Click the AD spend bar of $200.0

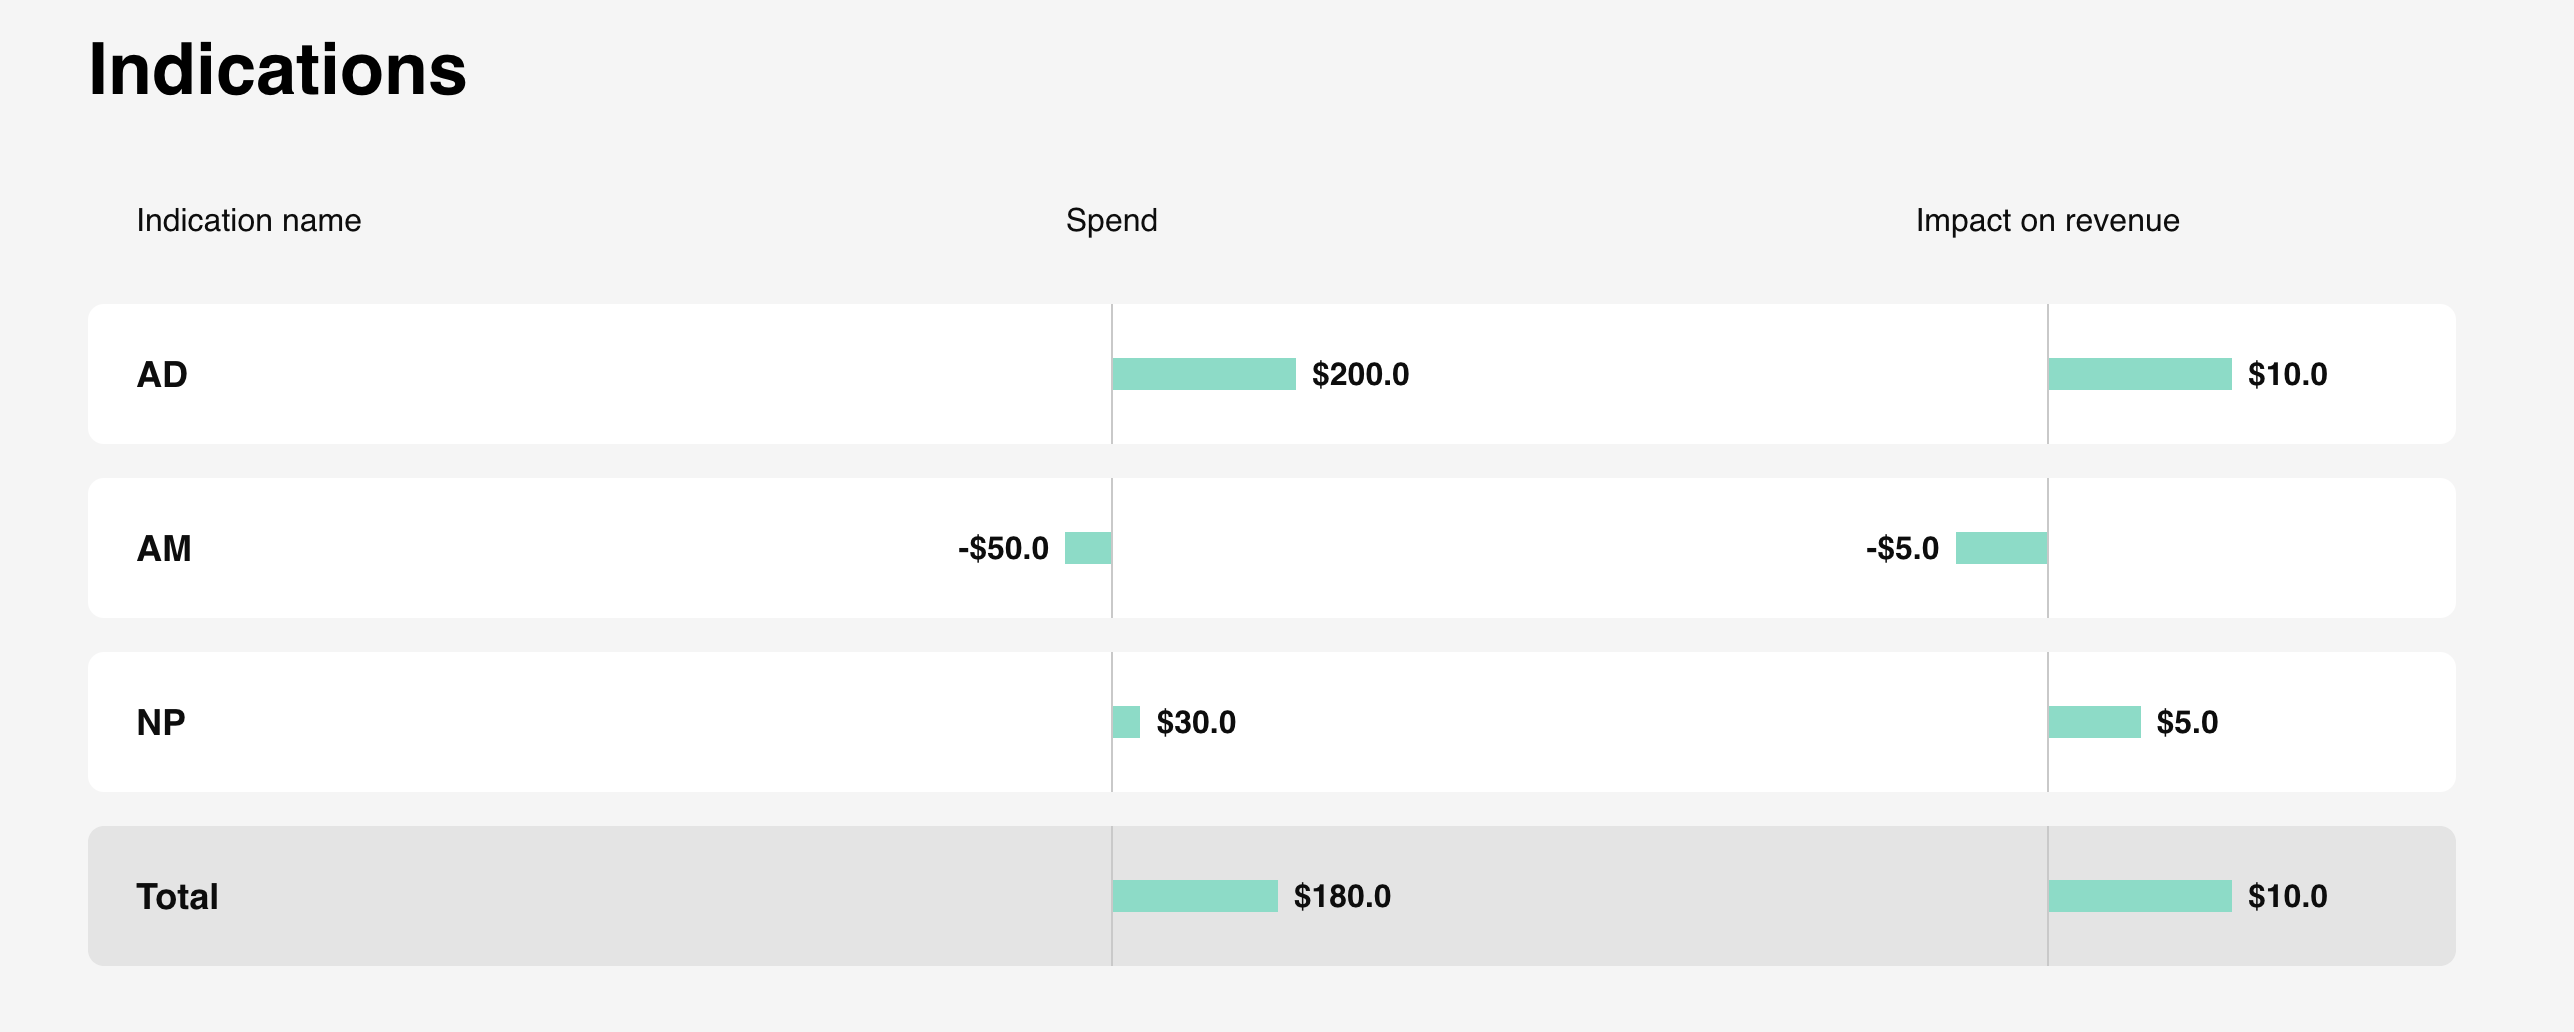[x=1204, y=374]
